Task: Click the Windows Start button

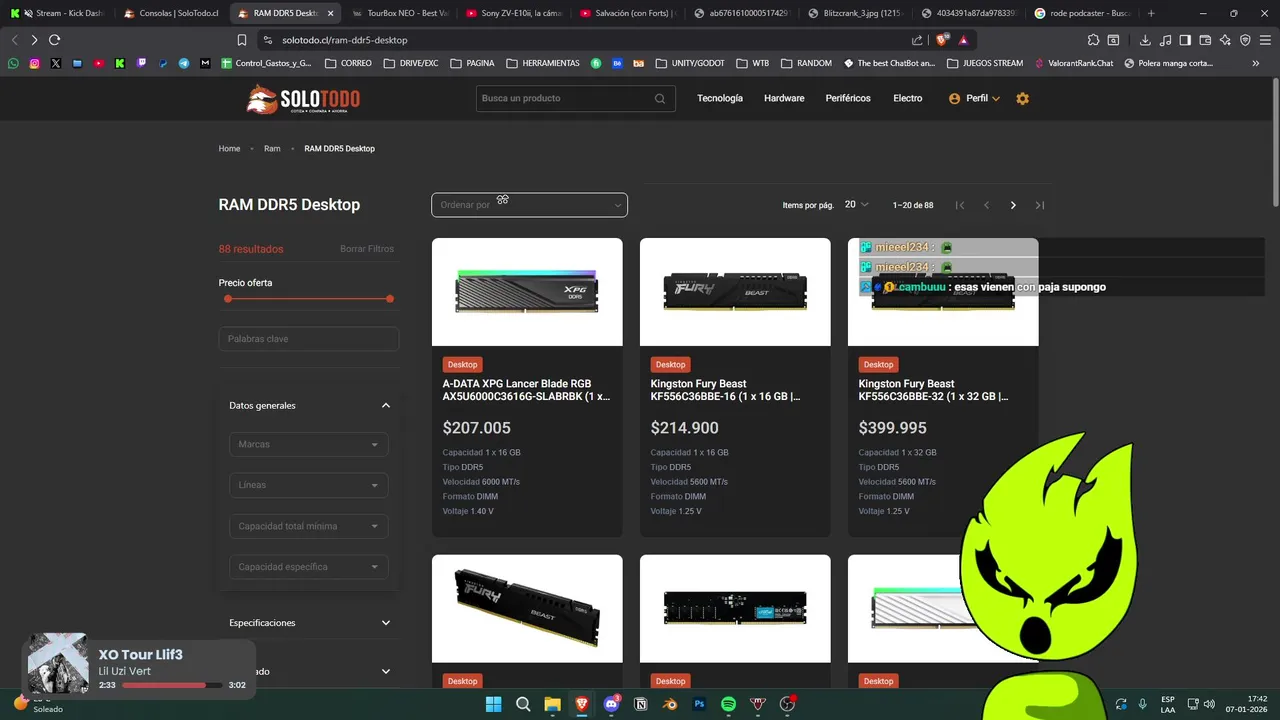Action: click(x=493, y=704)
